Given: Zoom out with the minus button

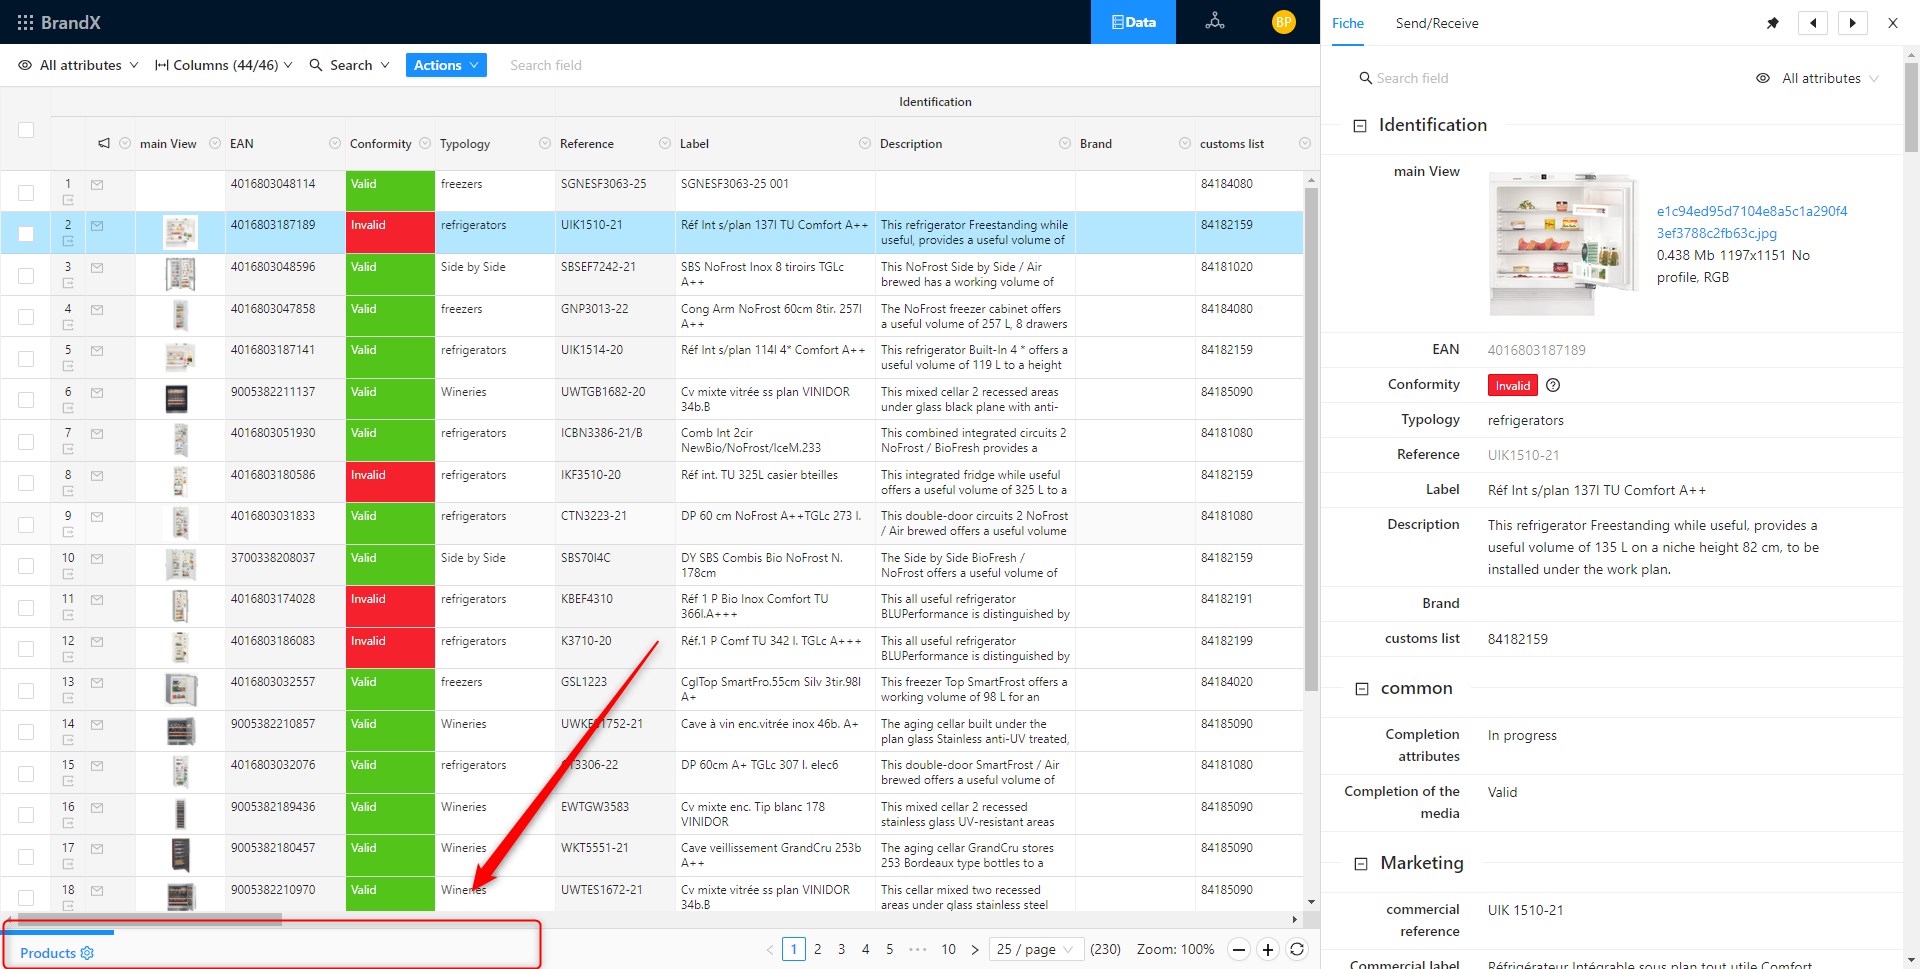Looking at the screenshot, I should pyautogui.click(x=1239, y=949).
